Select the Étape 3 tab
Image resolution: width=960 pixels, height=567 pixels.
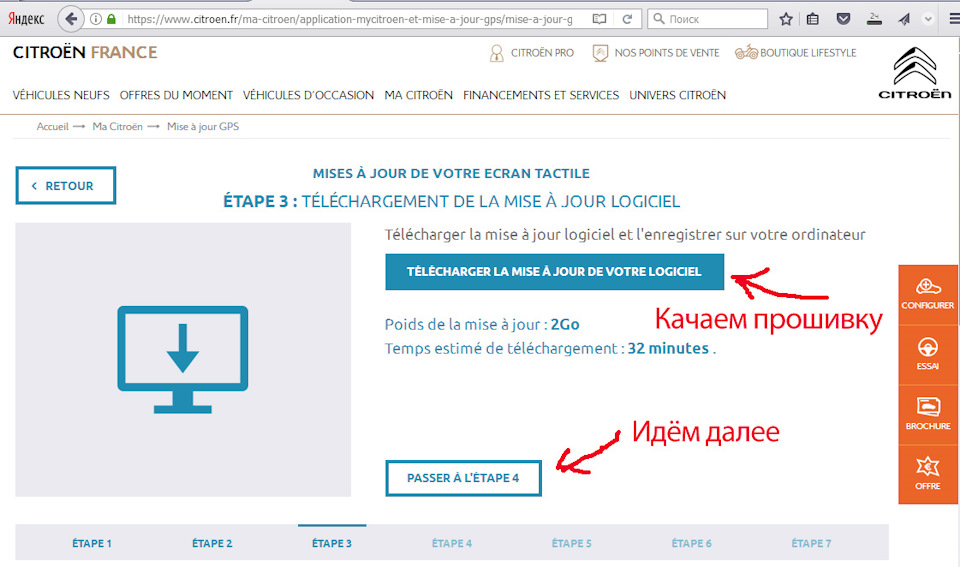click(x=332, y=543)
